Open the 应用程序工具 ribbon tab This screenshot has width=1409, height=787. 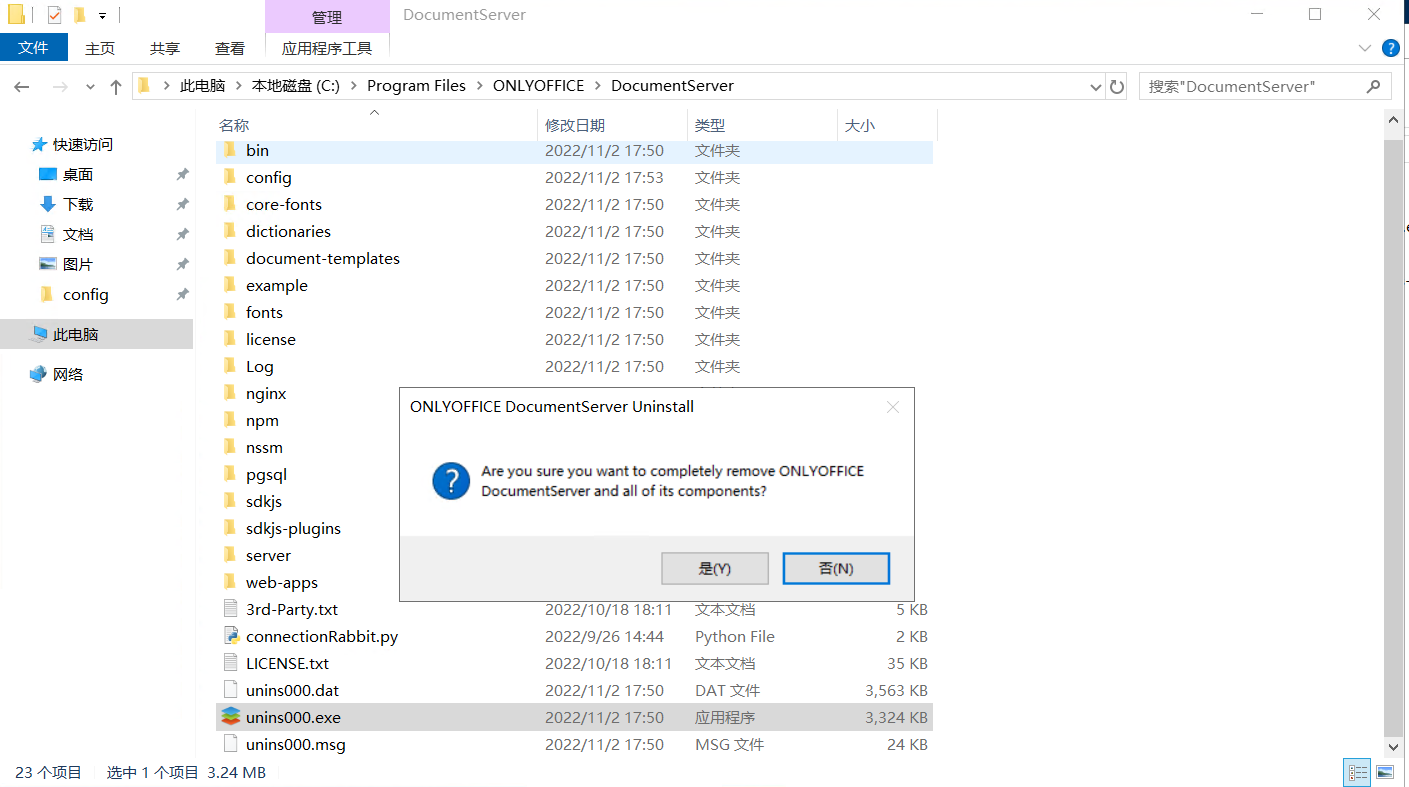[x=327, y=48]
